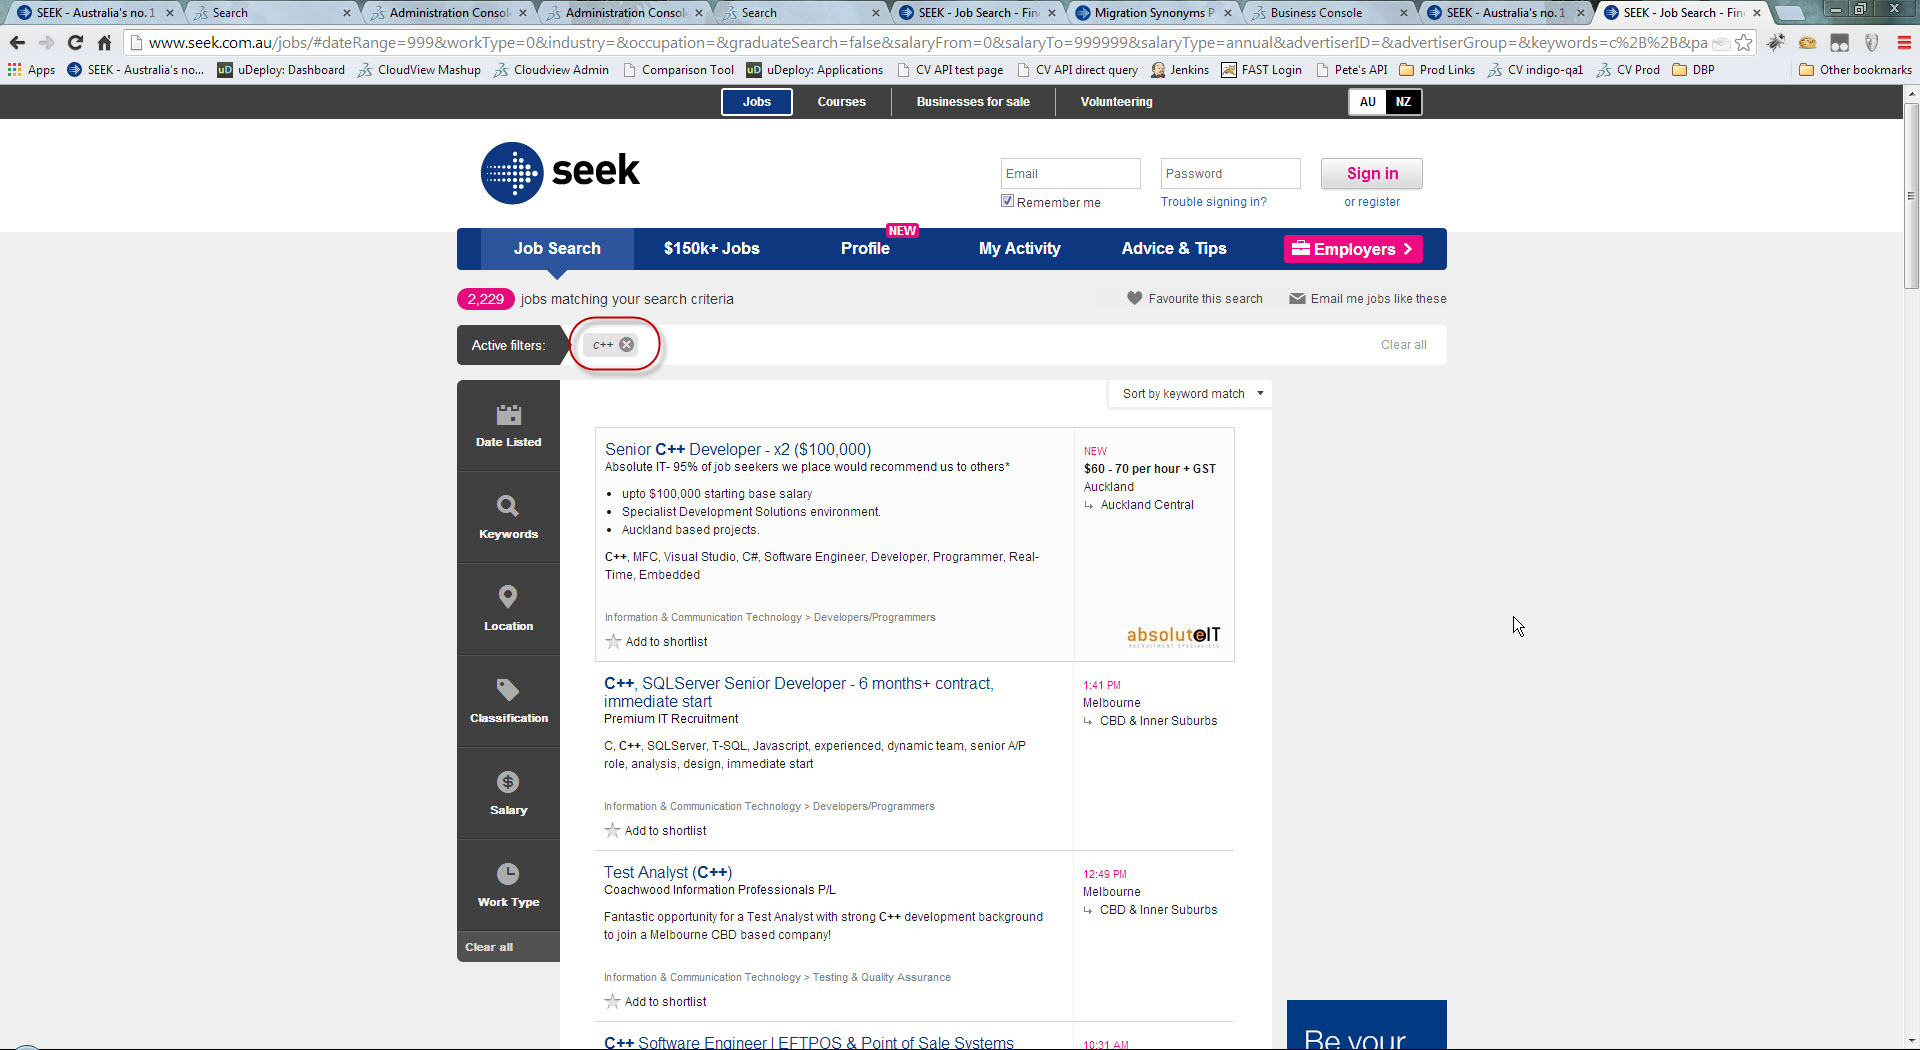Select the Volunteering tab
Viewport: 1920px width, 1050px height.
1116,102
